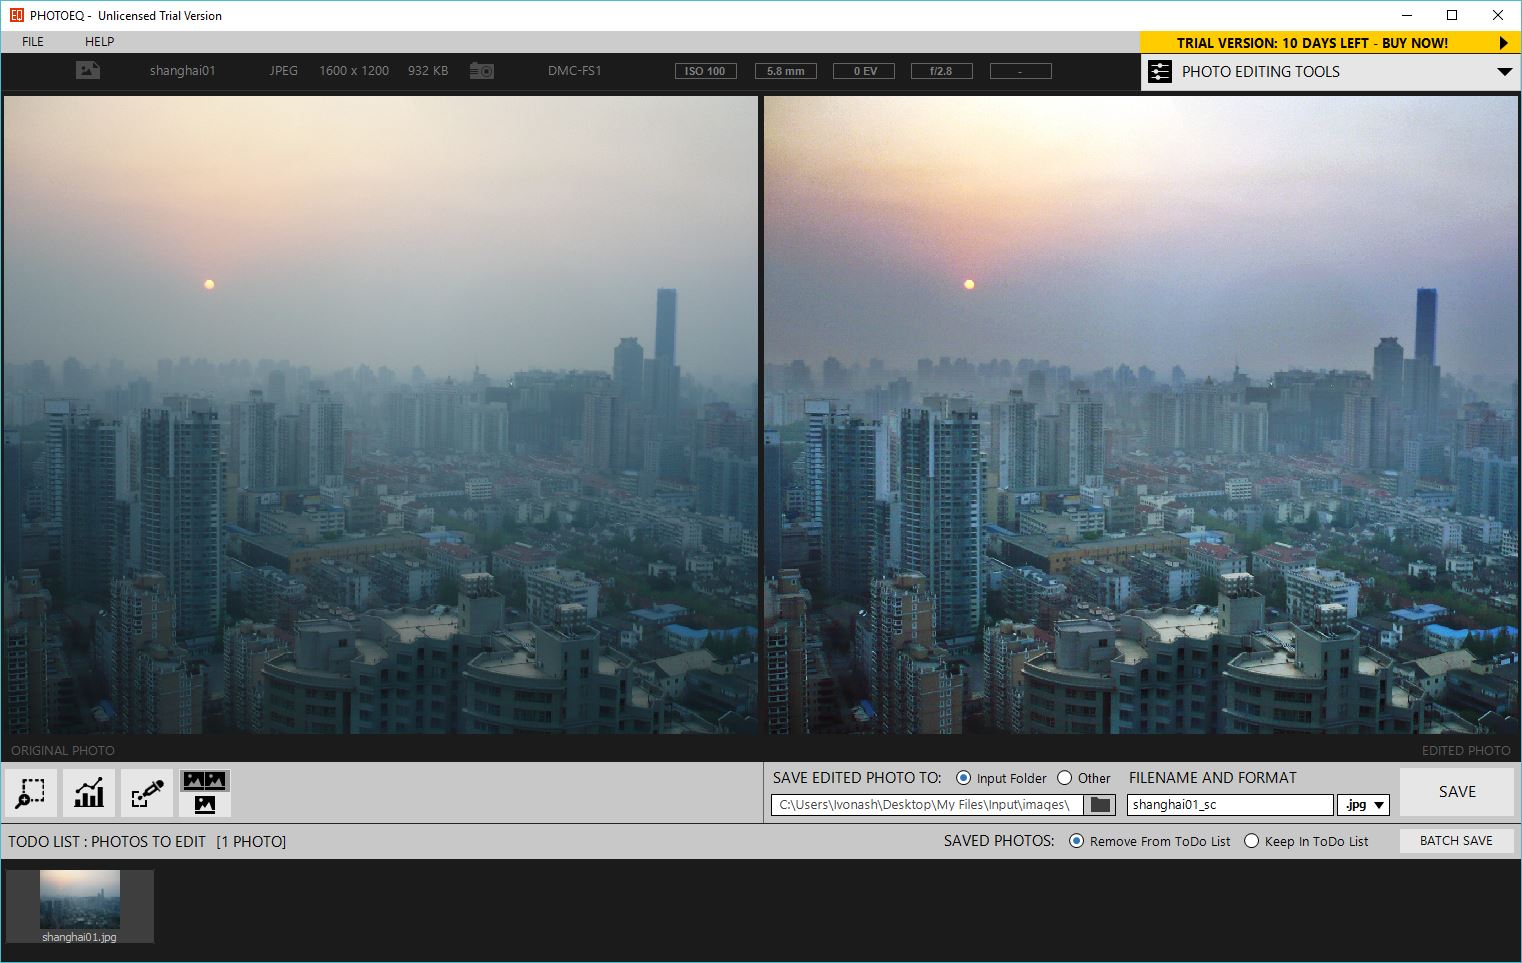Image resolution: width=1522 pixels, height=963 pixels.
Task: Click the 932 KB file size text
Action: (428, 71)
